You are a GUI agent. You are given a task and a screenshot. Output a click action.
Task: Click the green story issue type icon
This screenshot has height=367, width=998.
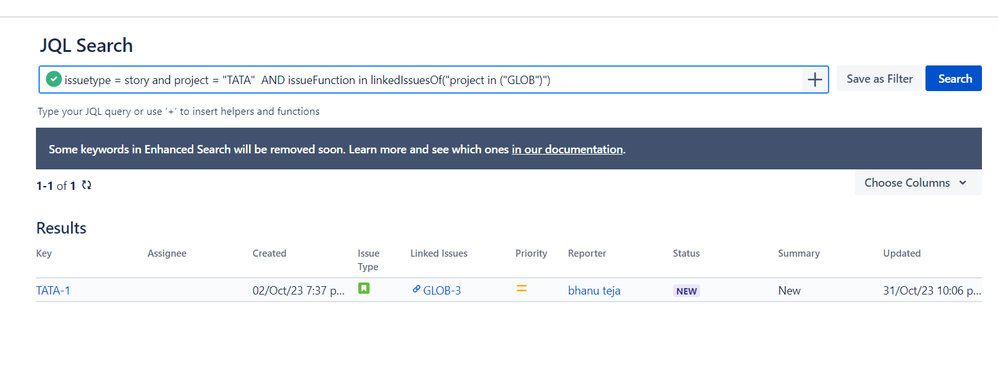(363, 288)
